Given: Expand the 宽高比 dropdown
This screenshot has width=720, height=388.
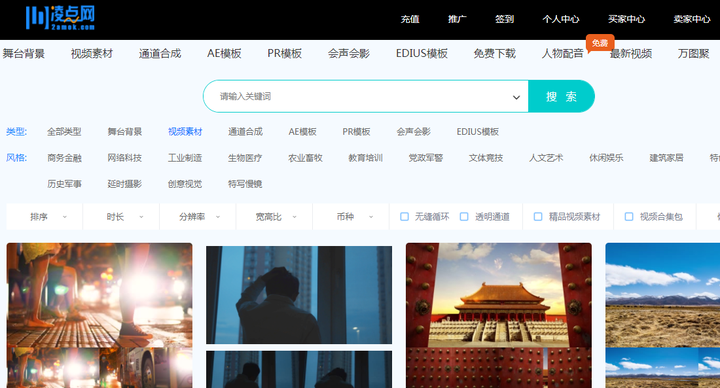Looking at the screenshot, I should 275,217.
